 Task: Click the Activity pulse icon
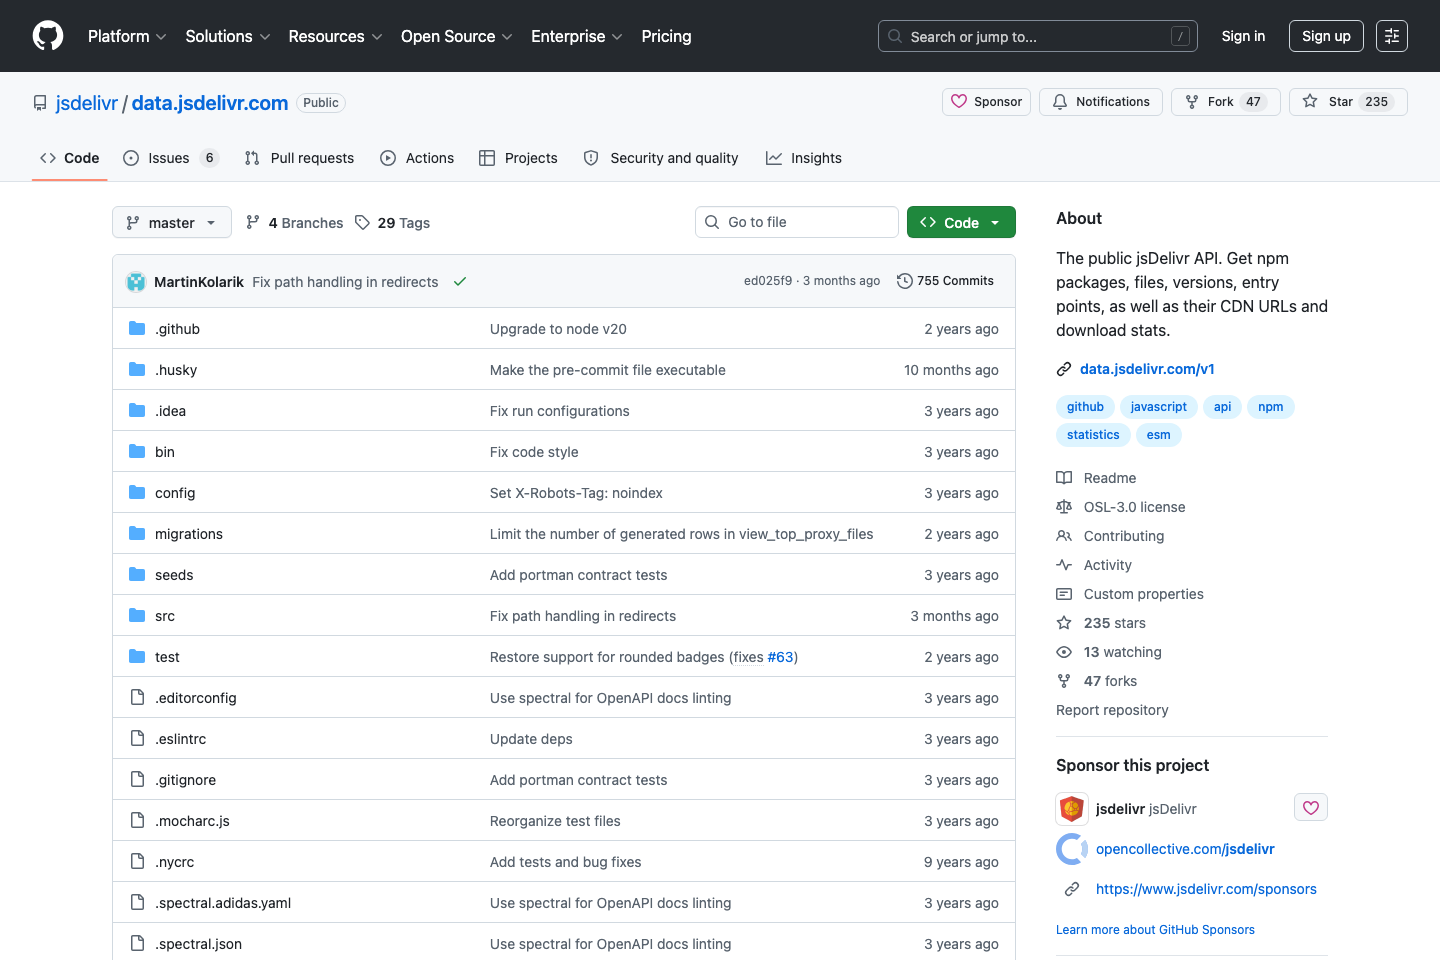[1064, 565]
